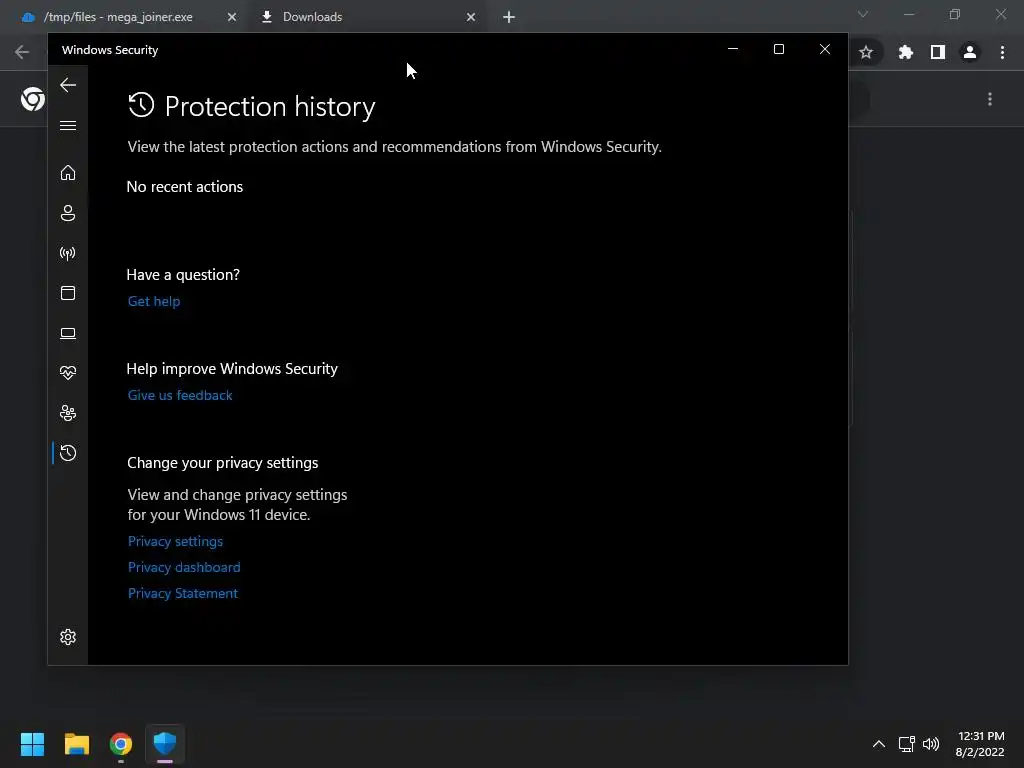Toggle Chrome side panel icon

[x=938, y=52]
